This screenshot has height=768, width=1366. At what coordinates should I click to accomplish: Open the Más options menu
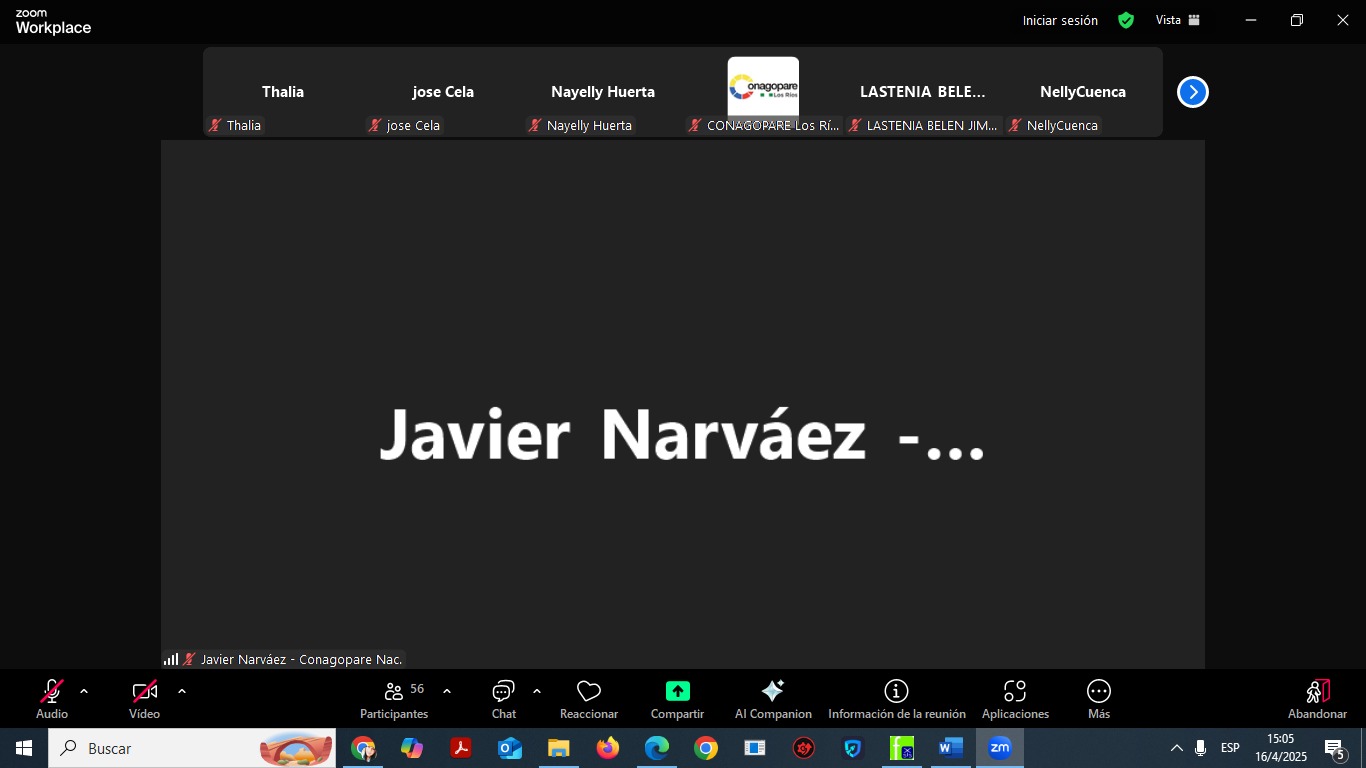pos(1098,698)
